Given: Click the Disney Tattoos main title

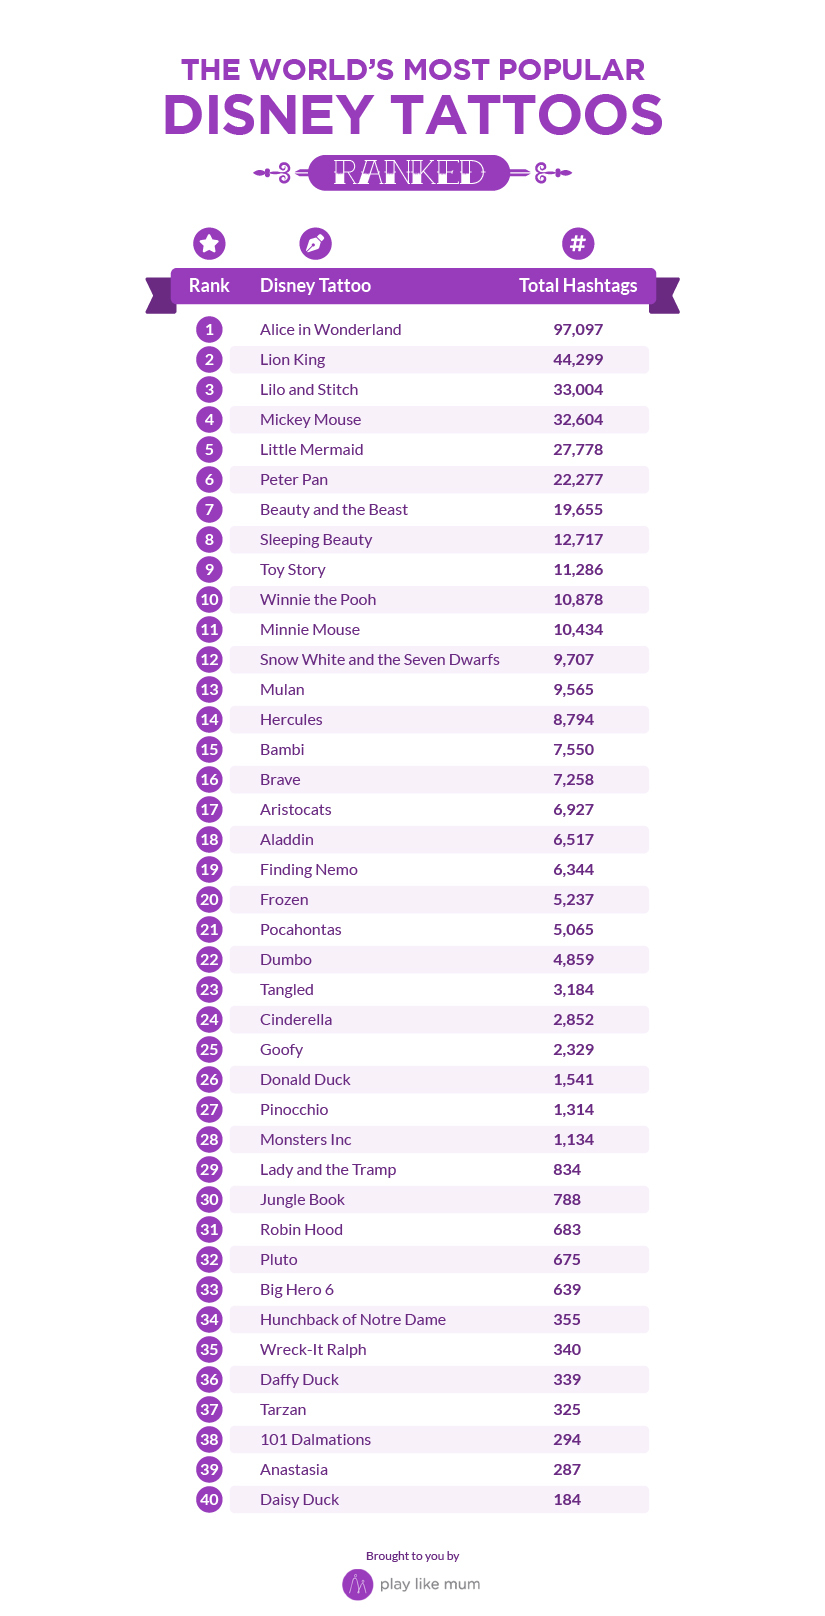Looking at the screenshot, I should pos(413,115).
